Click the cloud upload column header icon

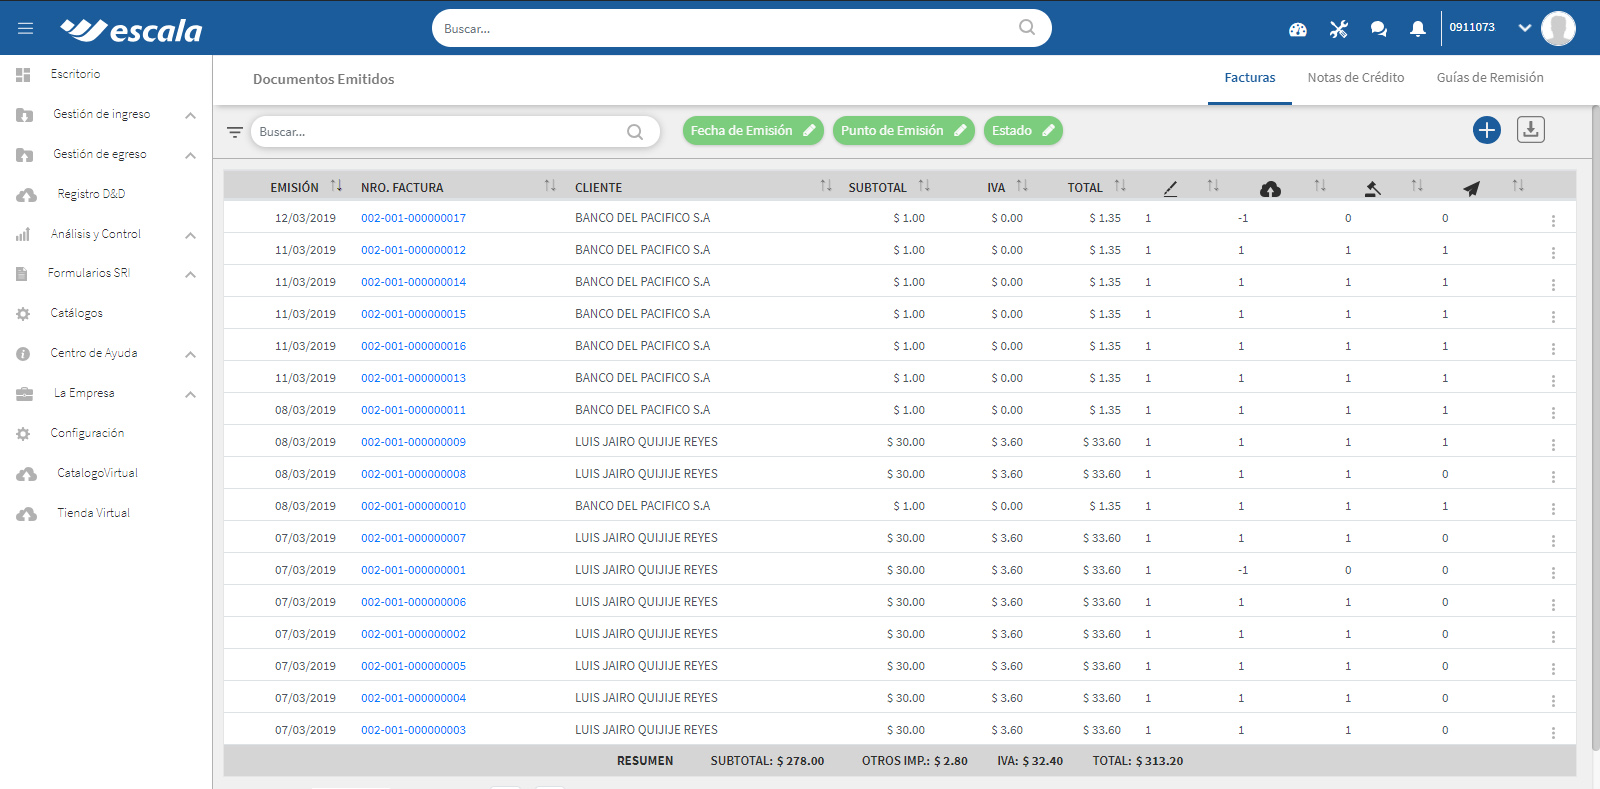pos(1270,188)
